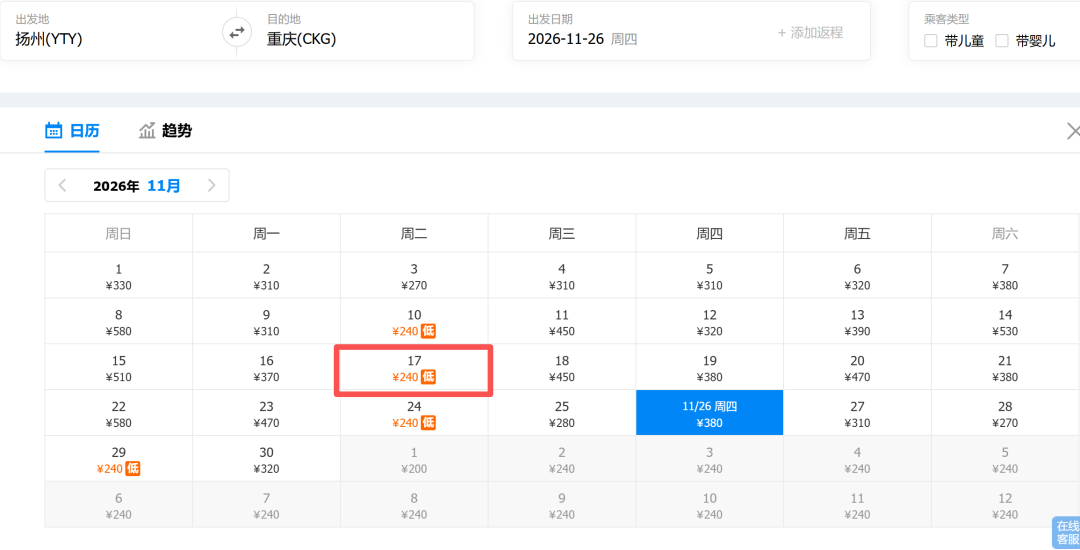1080x550 pixels.
Task: Go to previous month arrow
Action: (62, 185)
